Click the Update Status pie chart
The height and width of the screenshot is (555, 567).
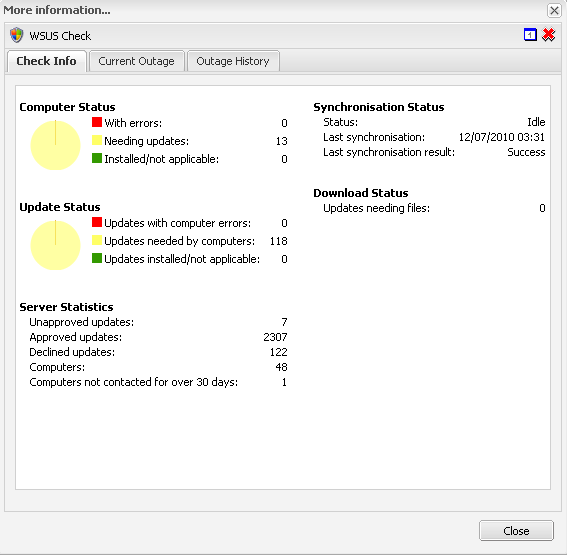[55, 245]
